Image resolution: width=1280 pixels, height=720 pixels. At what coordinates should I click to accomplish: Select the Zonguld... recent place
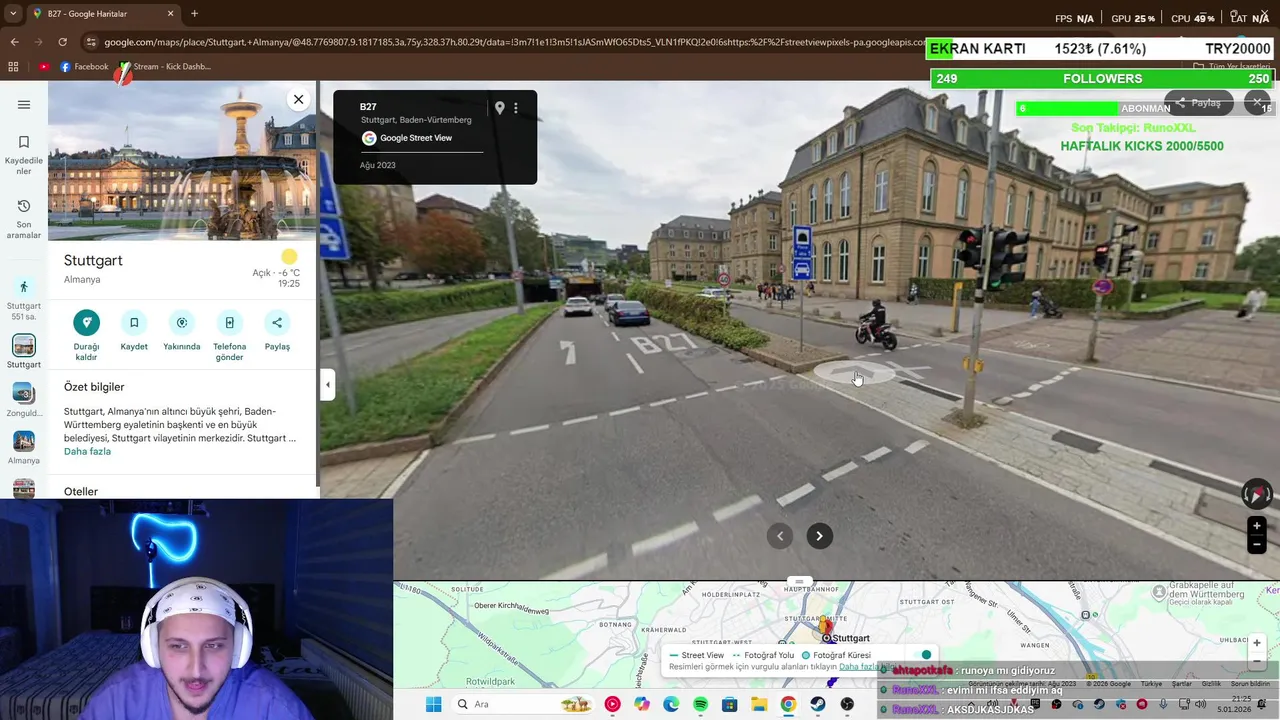click(24, 400)
